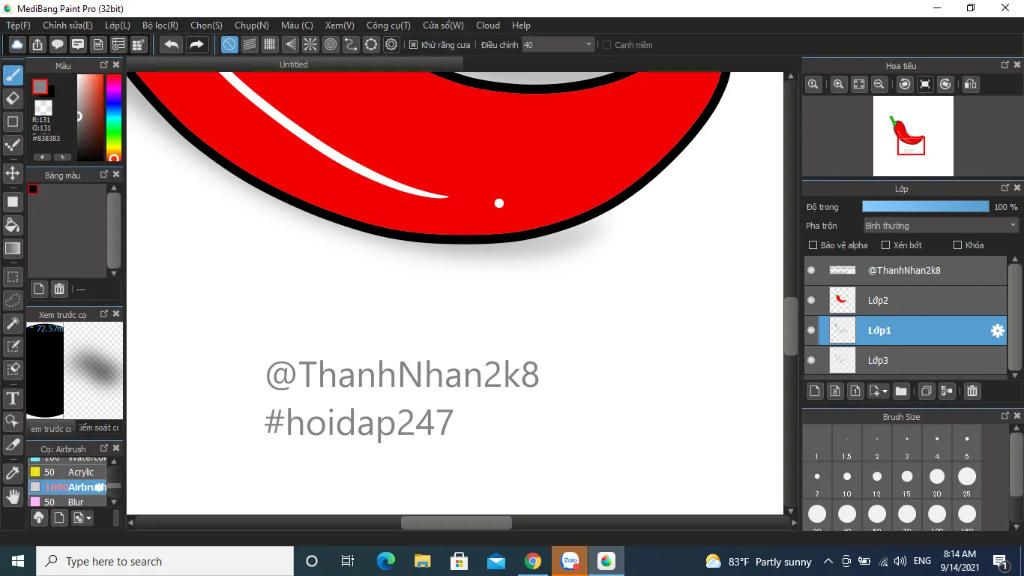Image resolution: width=1024 pixels, height=576 pixels.
Task: Select the Bucket fill tool
Action: pos(12,225)
